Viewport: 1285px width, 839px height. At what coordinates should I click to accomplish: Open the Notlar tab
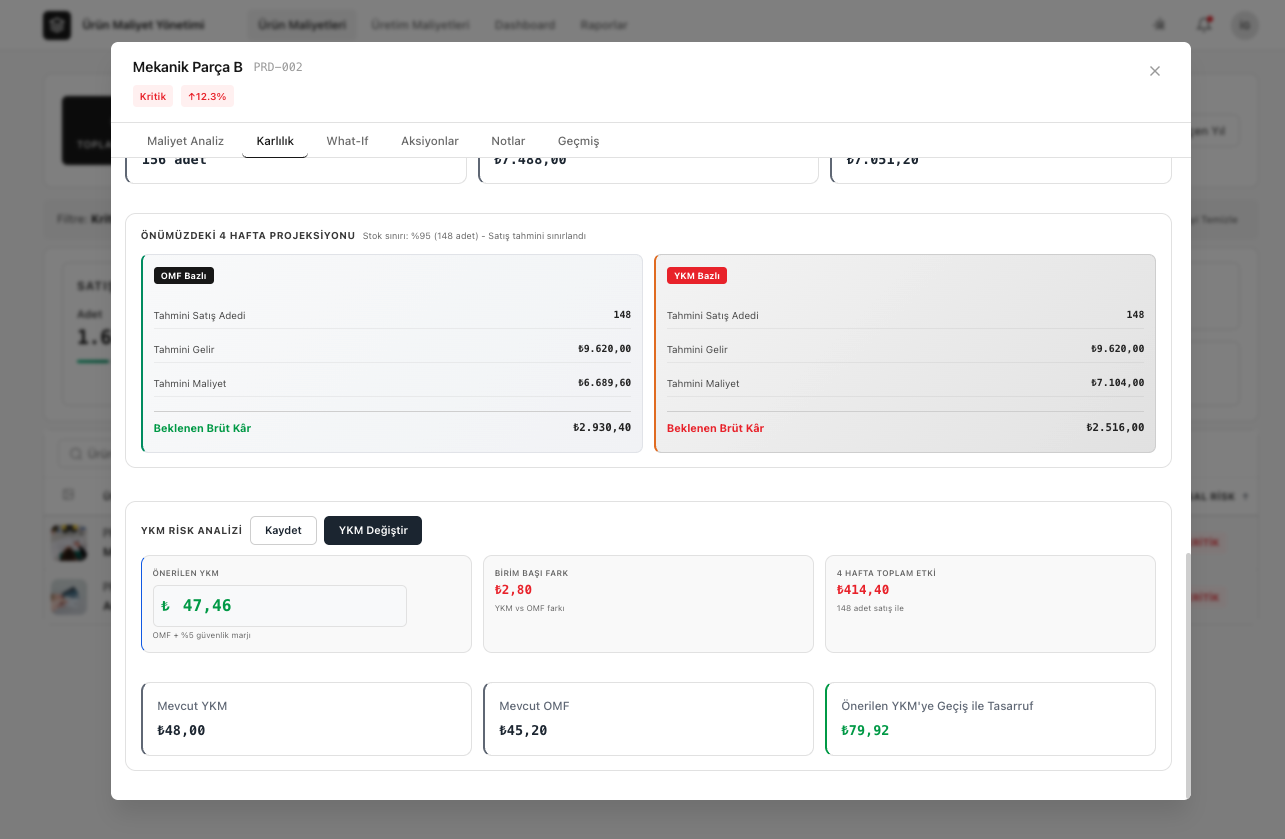[508, 141]
